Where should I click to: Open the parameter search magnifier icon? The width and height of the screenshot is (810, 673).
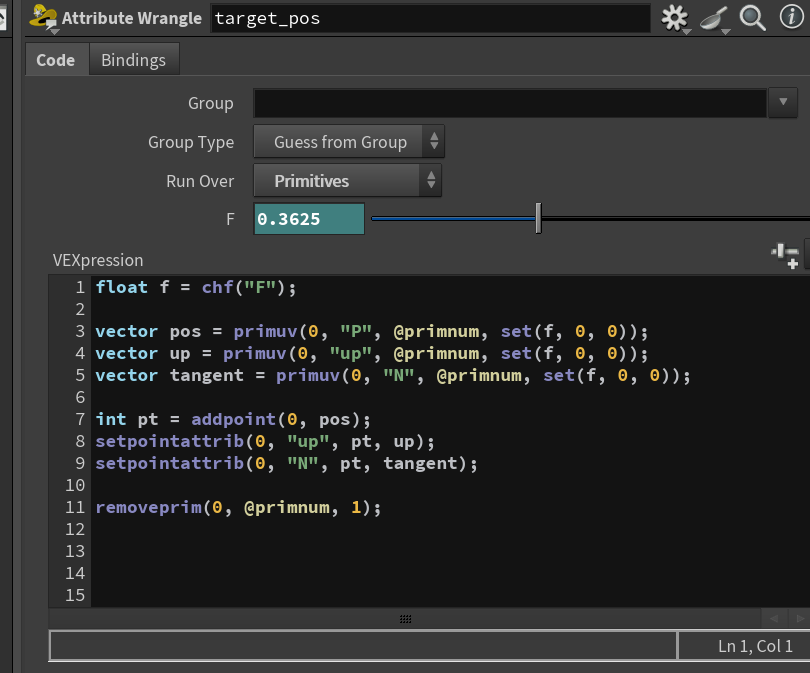[752, 18]
